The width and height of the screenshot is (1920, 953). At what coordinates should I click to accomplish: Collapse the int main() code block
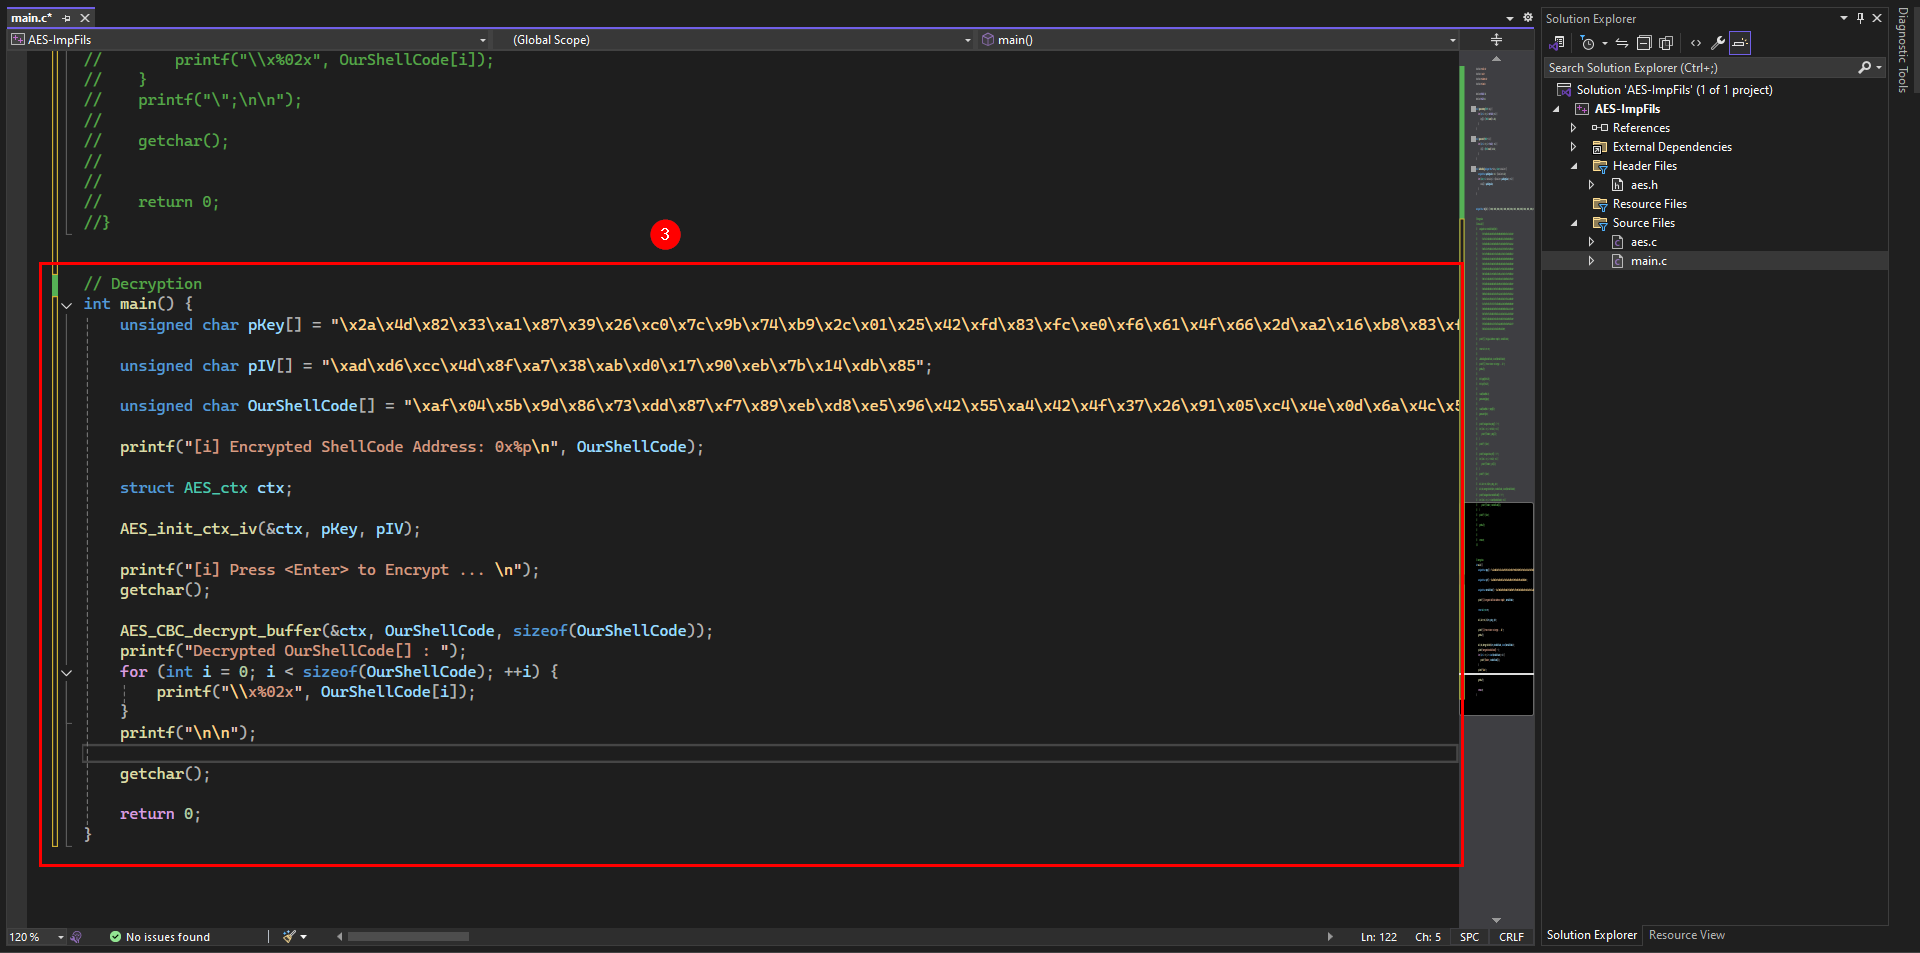click(x=67, y=305)
